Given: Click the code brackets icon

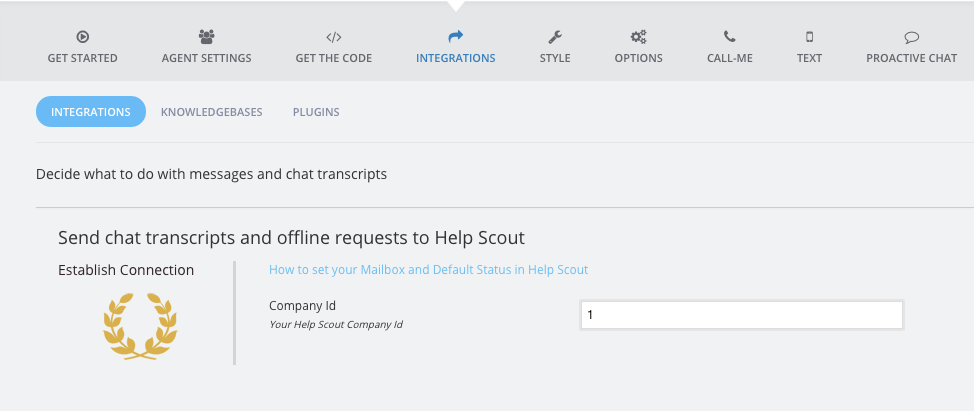Looking at the screenshot, I should click(x=334, y=37).
